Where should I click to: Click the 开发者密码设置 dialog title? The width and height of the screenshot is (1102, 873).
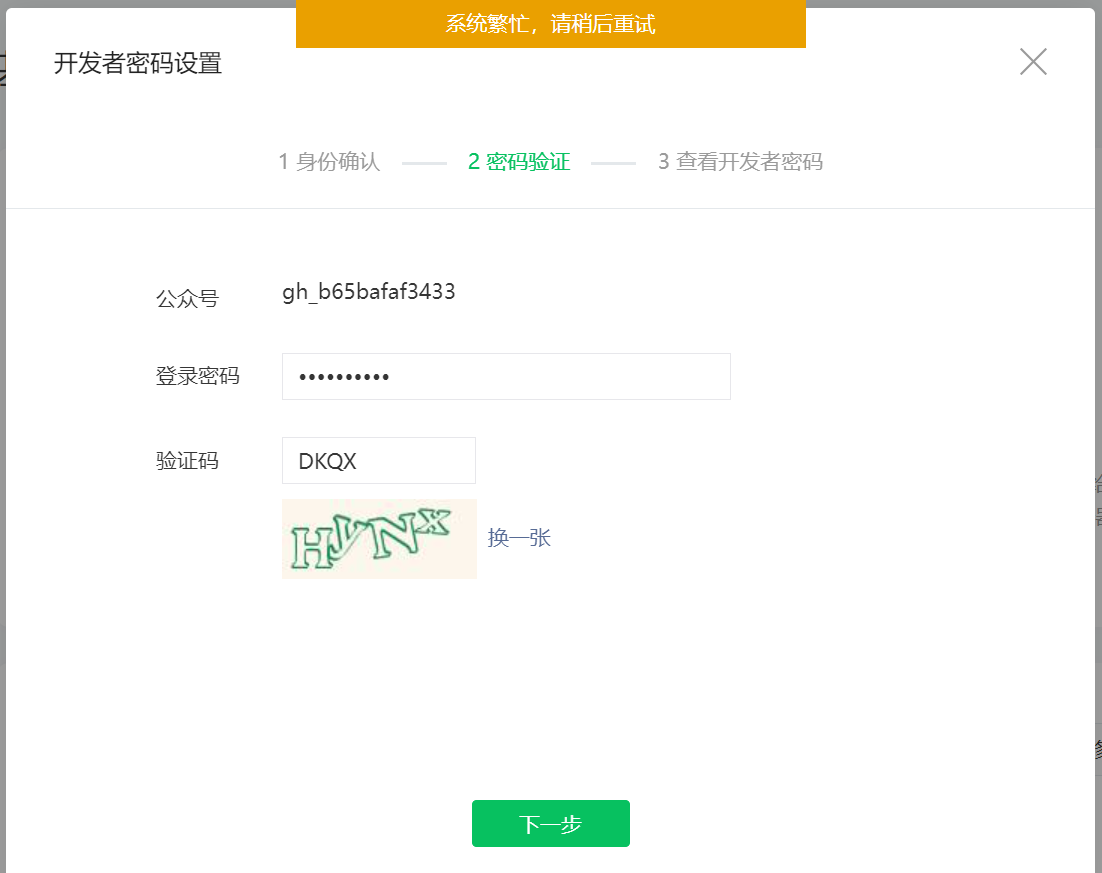click(x=138, y=63)
